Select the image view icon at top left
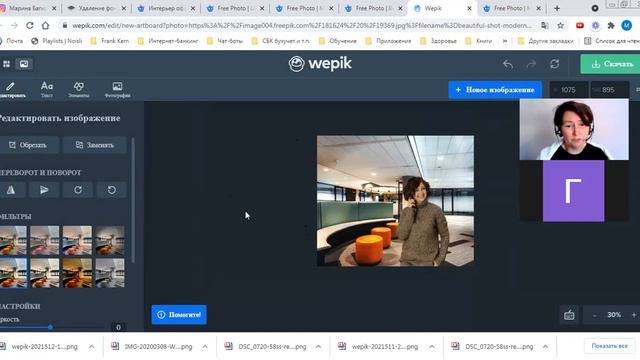 (x=24, y=64)
